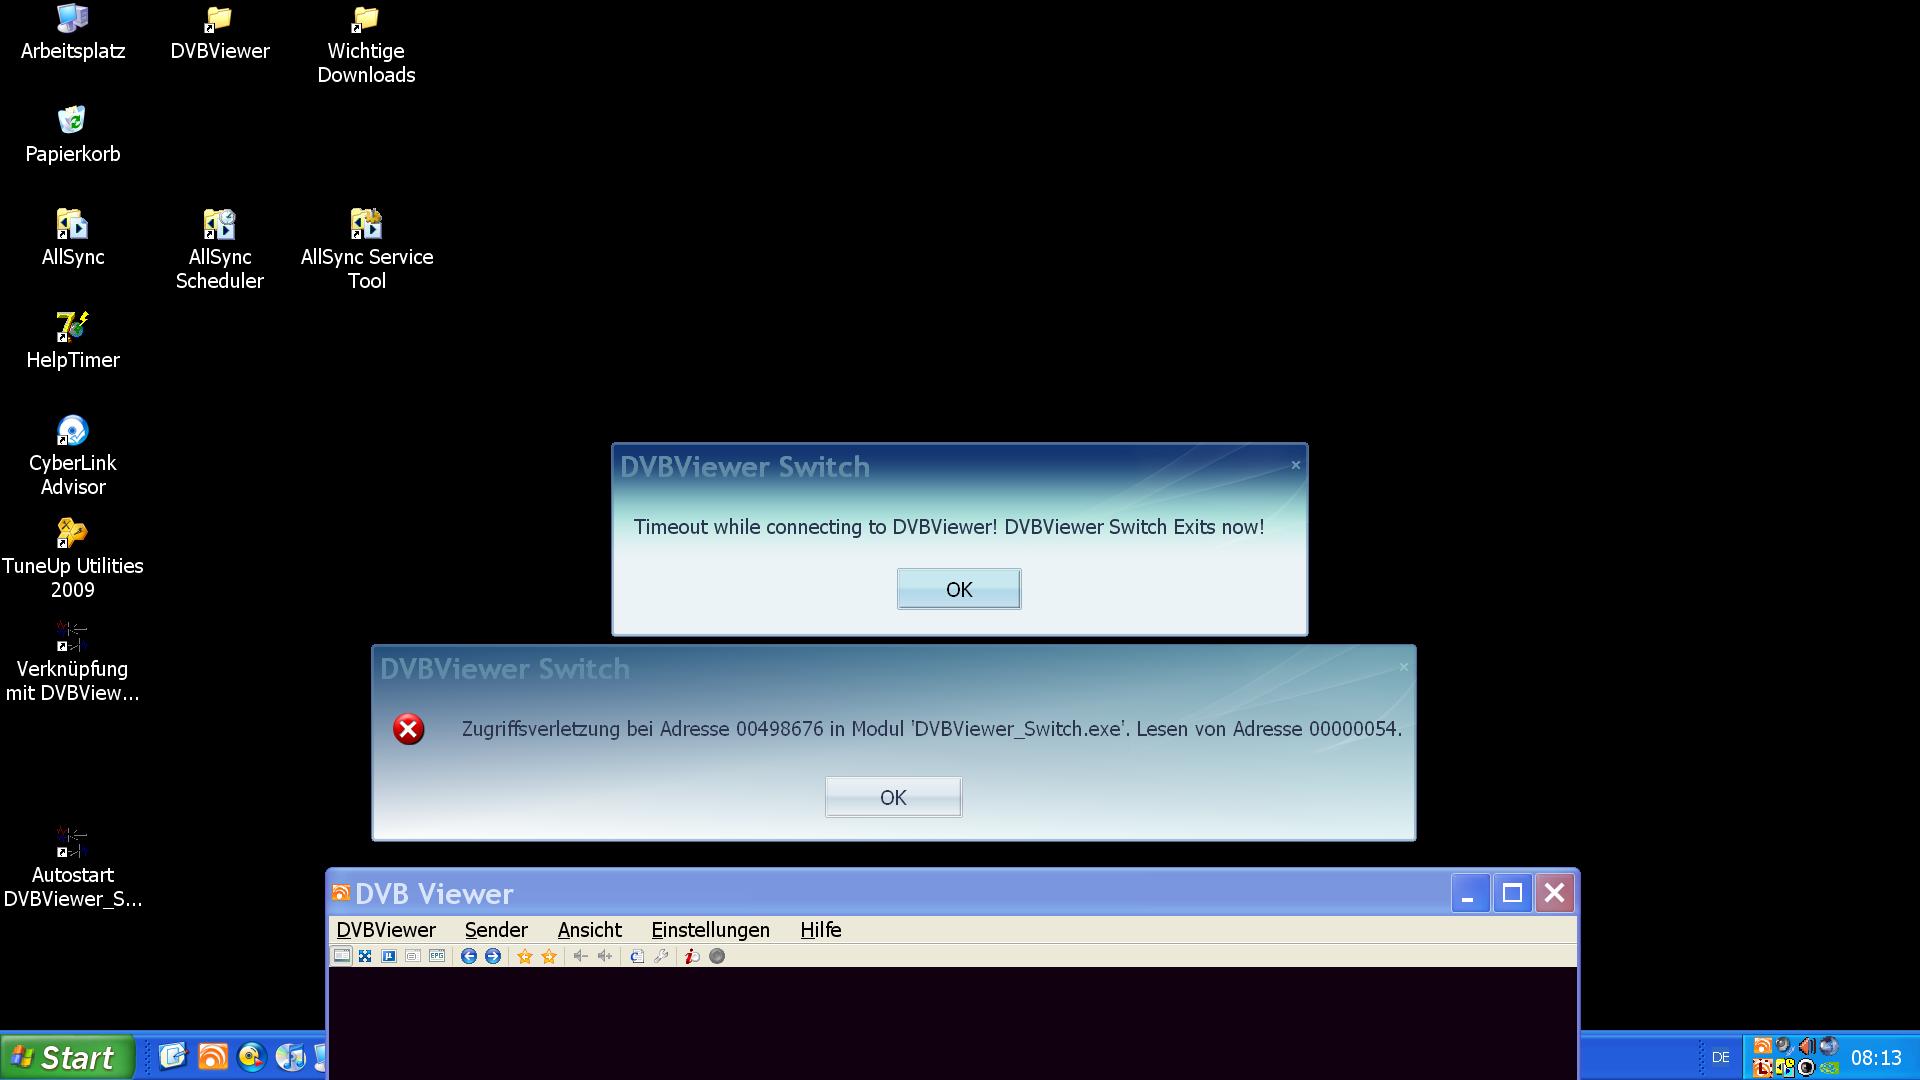1920x1080 pixels.
Task: Select the TuneUp Utilities 2009 desktop icon
Action: click(x=72, y=559)
